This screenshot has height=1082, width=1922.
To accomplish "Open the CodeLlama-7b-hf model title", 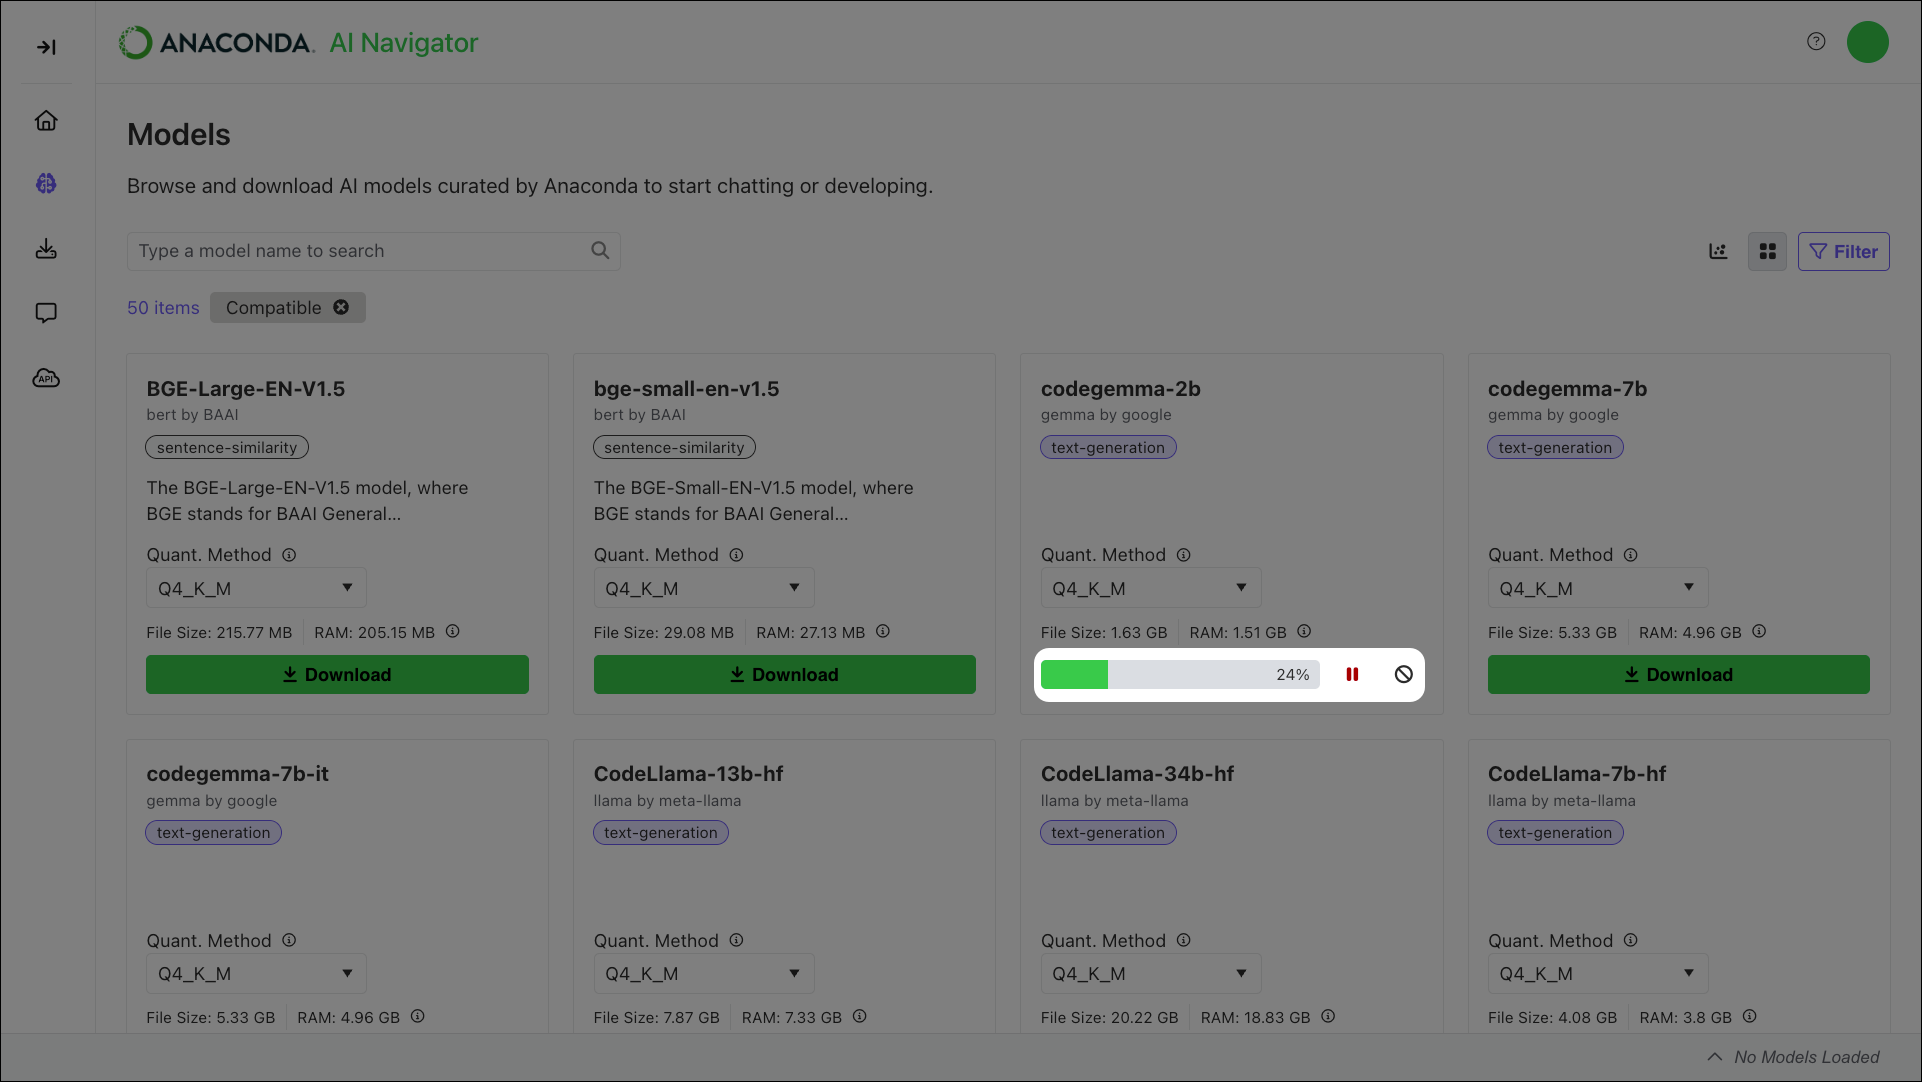I will [1577, 774].
